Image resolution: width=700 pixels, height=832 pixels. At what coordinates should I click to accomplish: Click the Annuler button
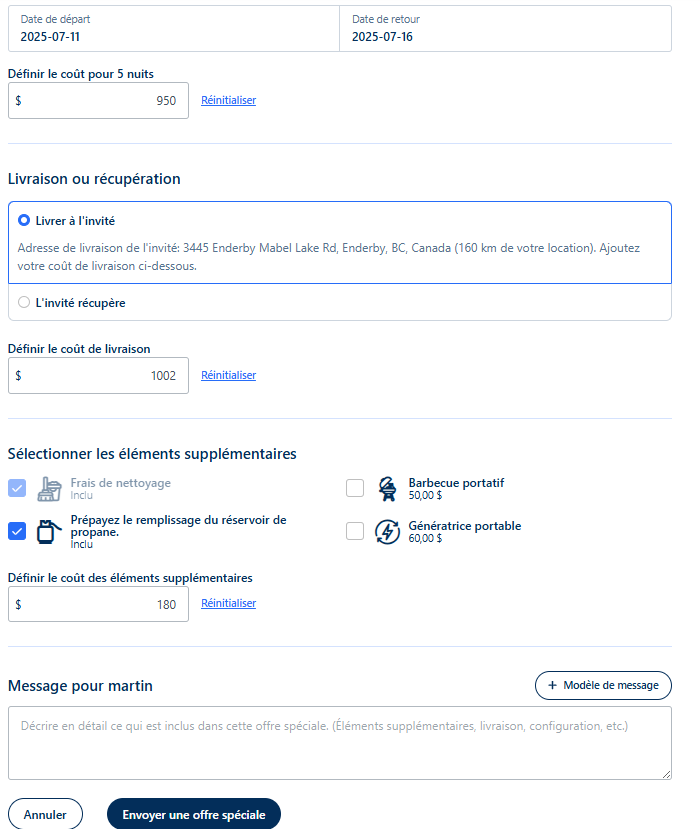(45, 814)
